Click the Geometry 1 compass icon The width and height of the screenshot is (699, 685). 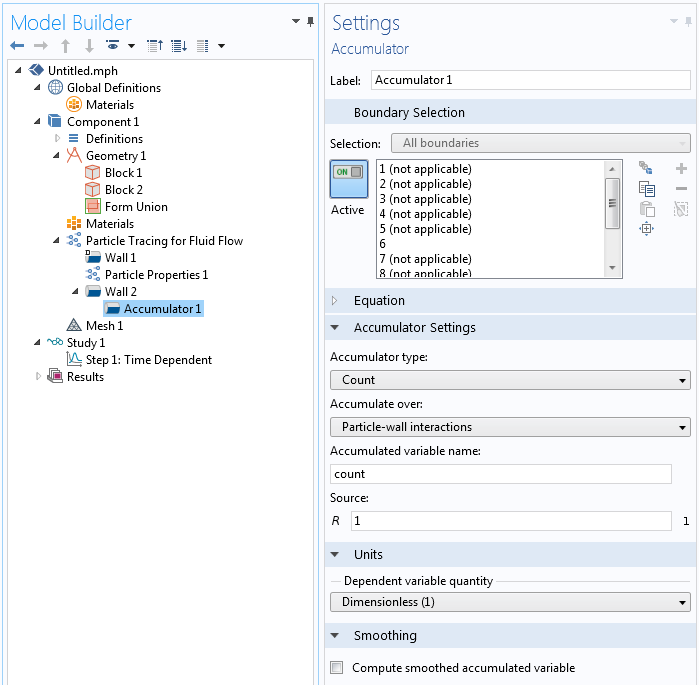tap(74, 155)
